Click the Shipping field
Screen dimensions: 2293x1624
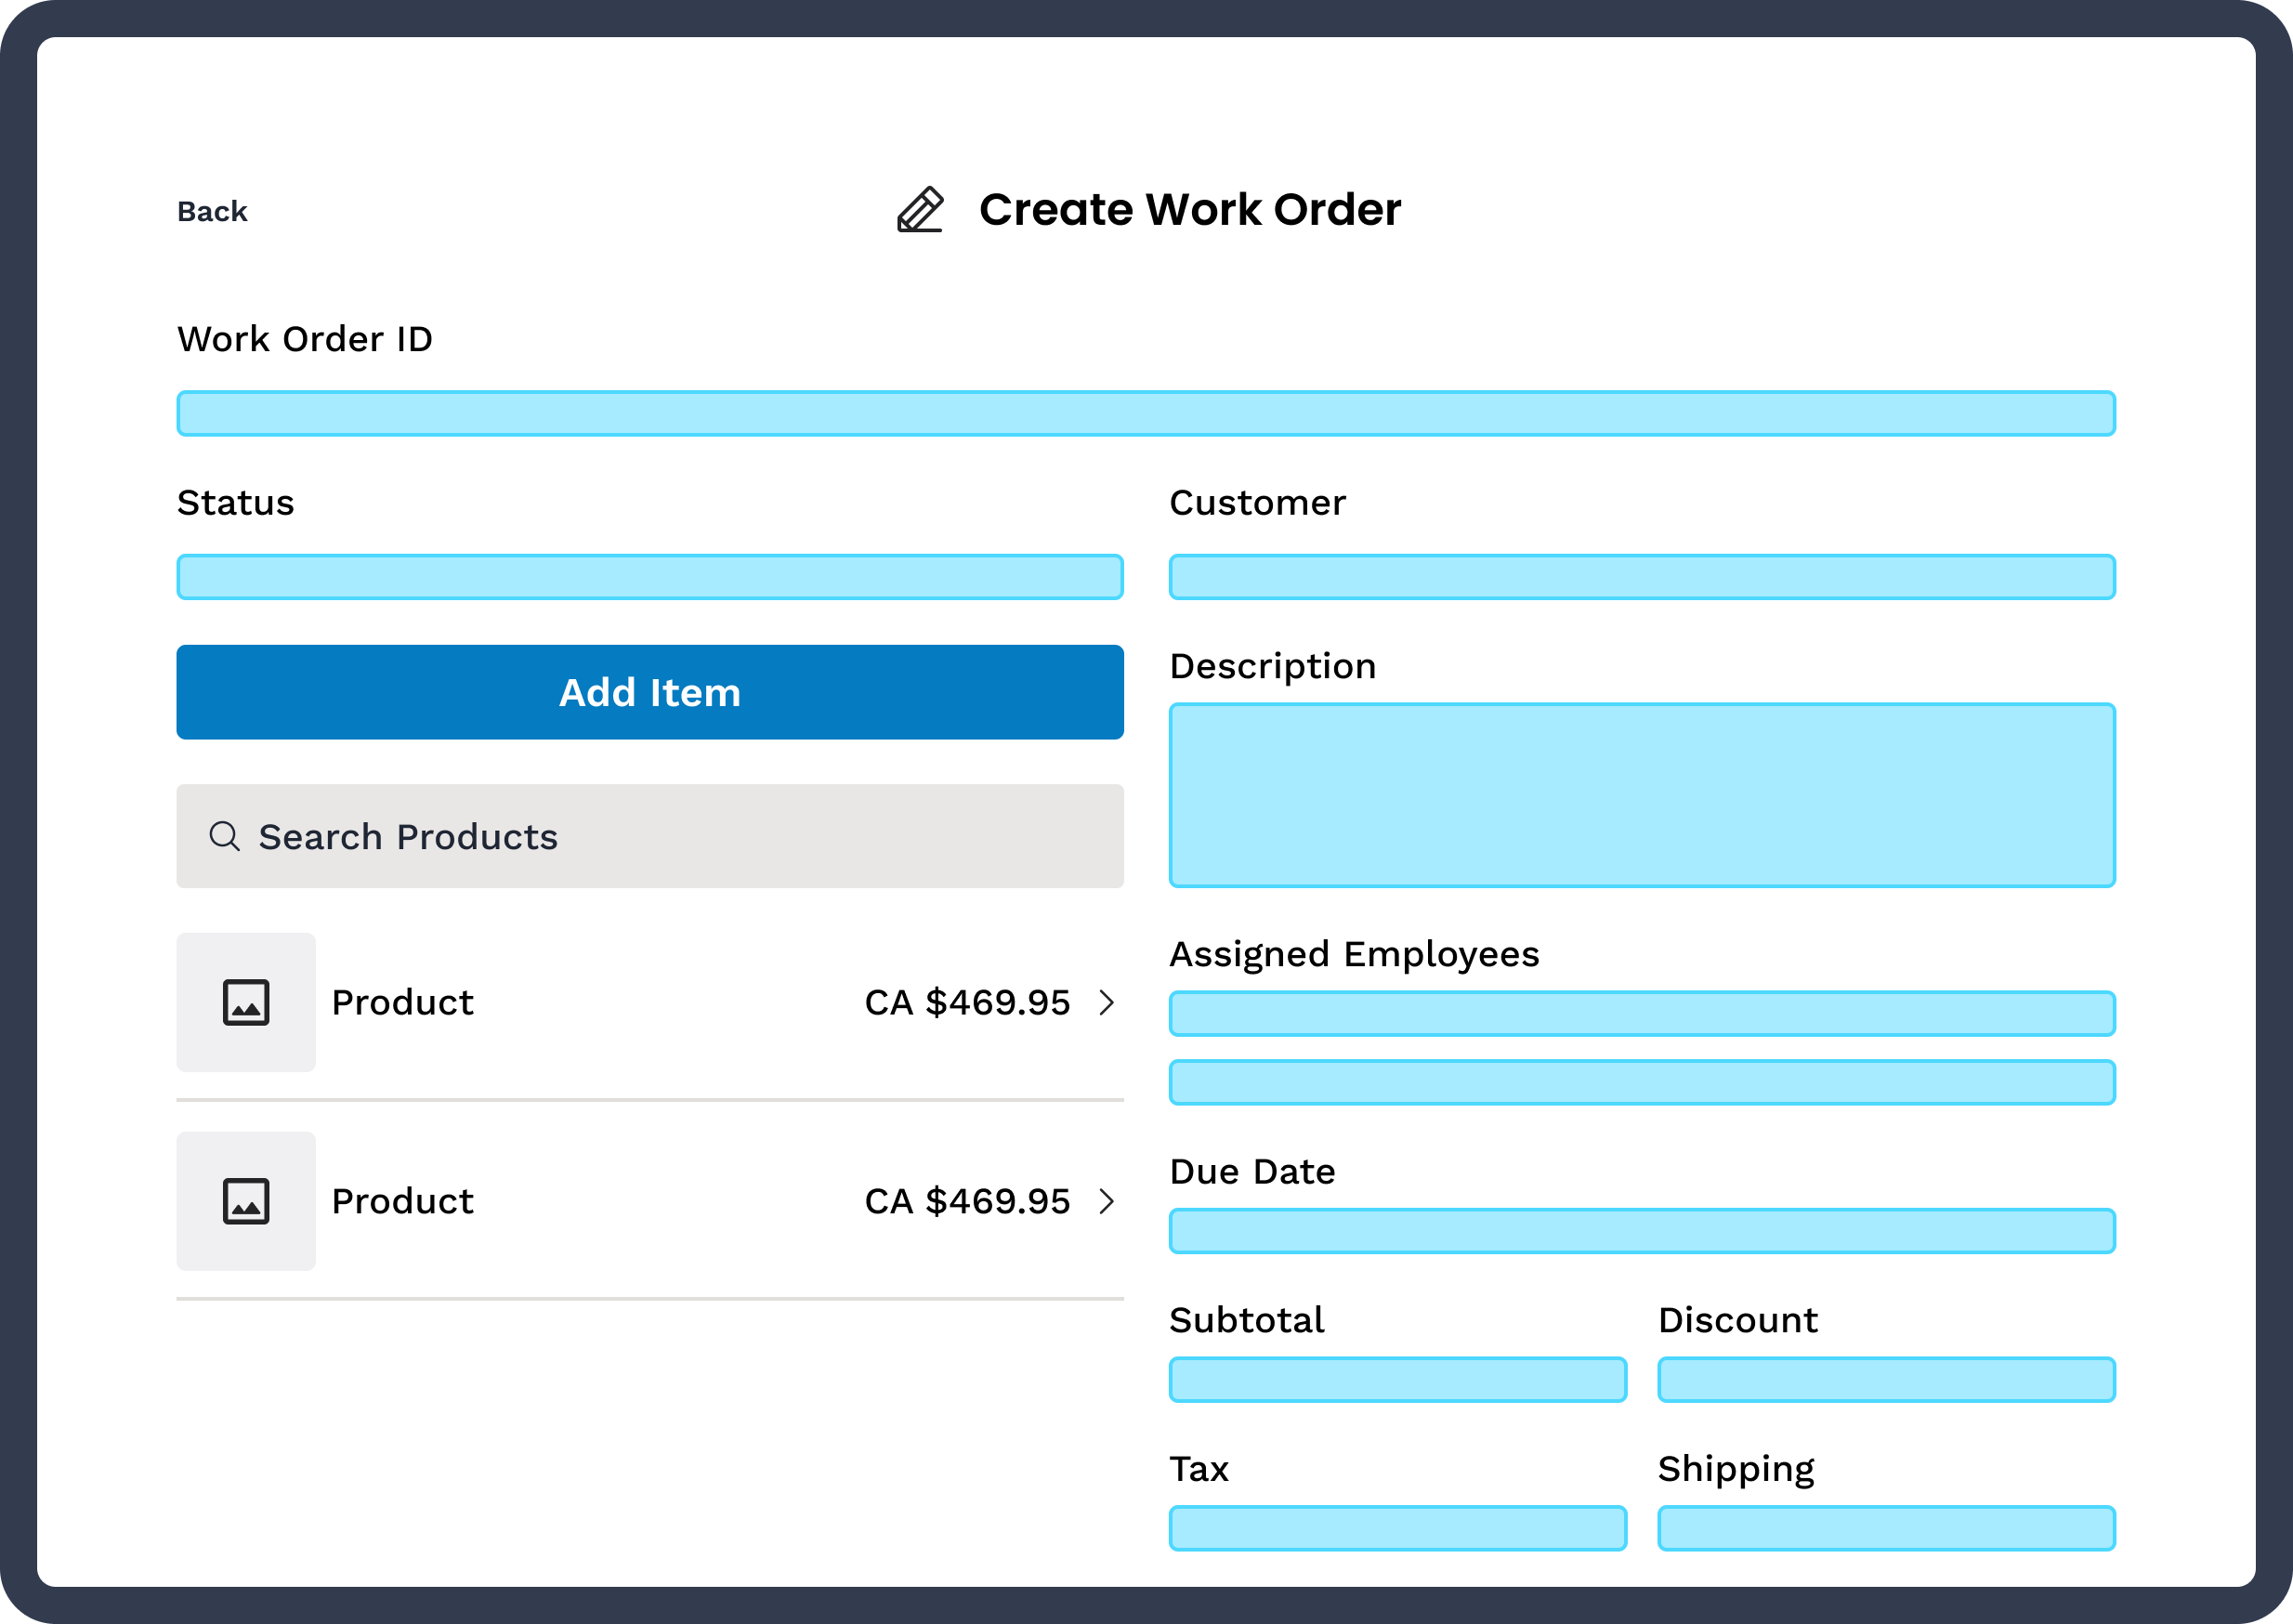click(1886, 1528)
